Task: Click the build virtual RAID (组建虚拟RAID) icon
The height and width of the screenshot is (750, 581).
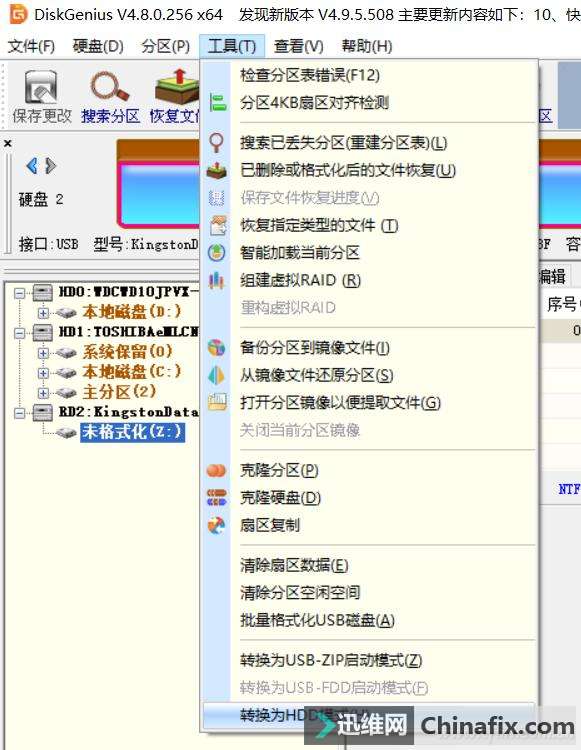Action: (216, 280)
